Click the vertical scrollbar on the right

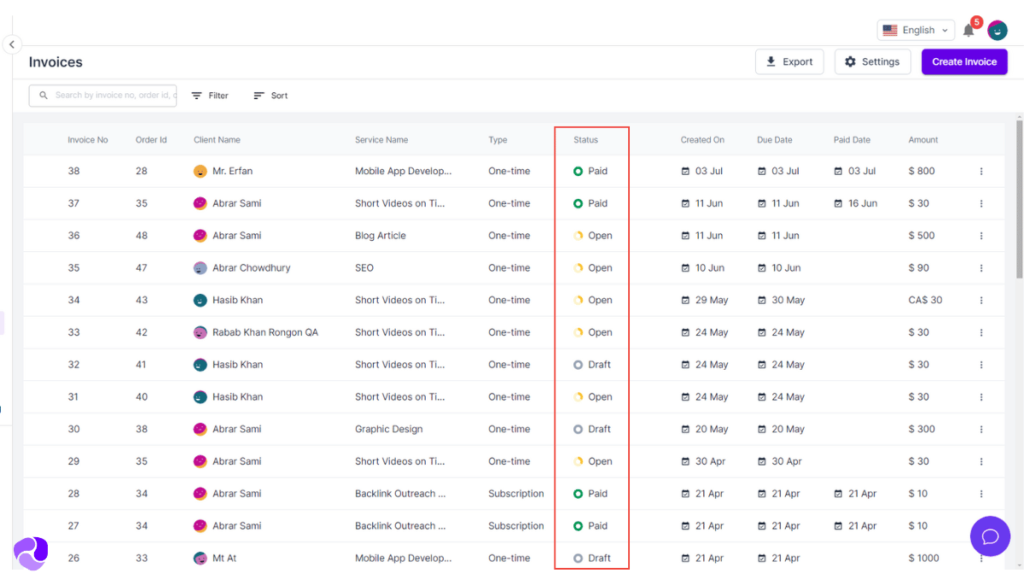point(1019,200)
